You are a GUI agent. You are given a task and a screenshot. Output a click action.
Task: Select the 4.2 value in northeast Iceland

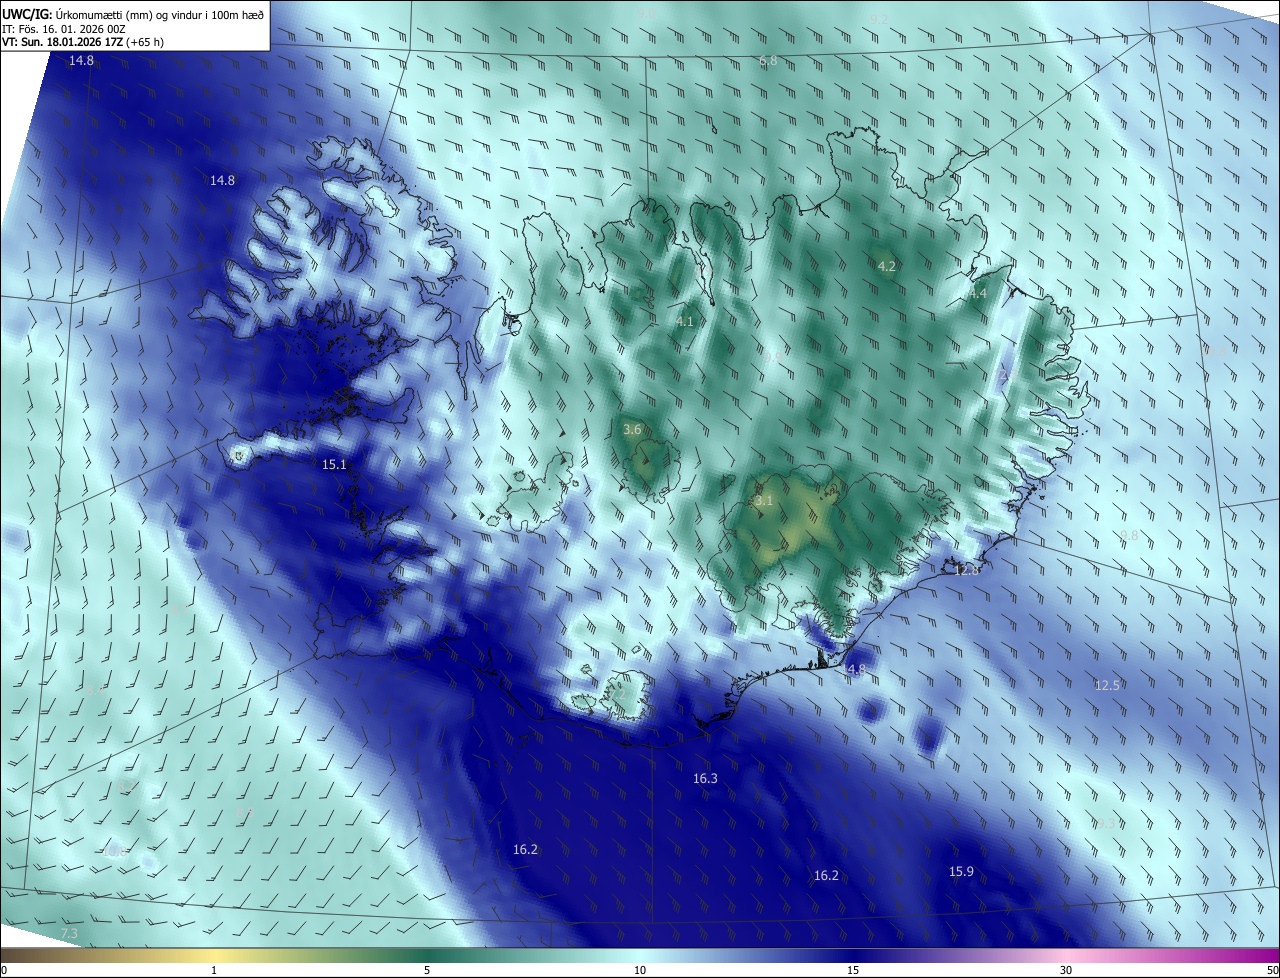(x=886, y=266)
